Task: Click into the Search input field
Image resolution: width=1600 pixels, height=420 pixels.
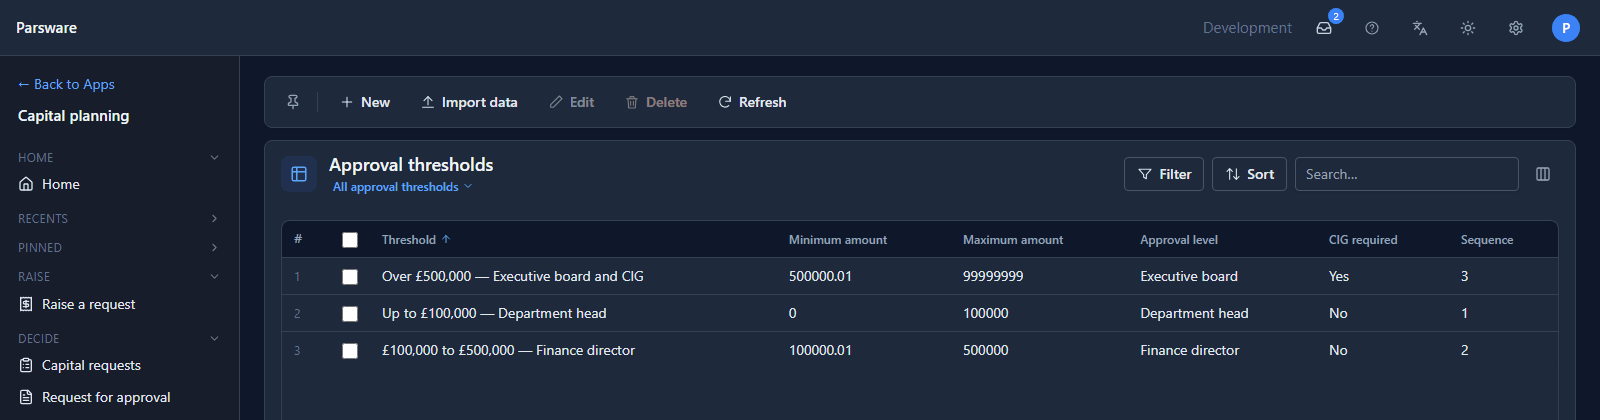Action: (x=1406, y=174)
